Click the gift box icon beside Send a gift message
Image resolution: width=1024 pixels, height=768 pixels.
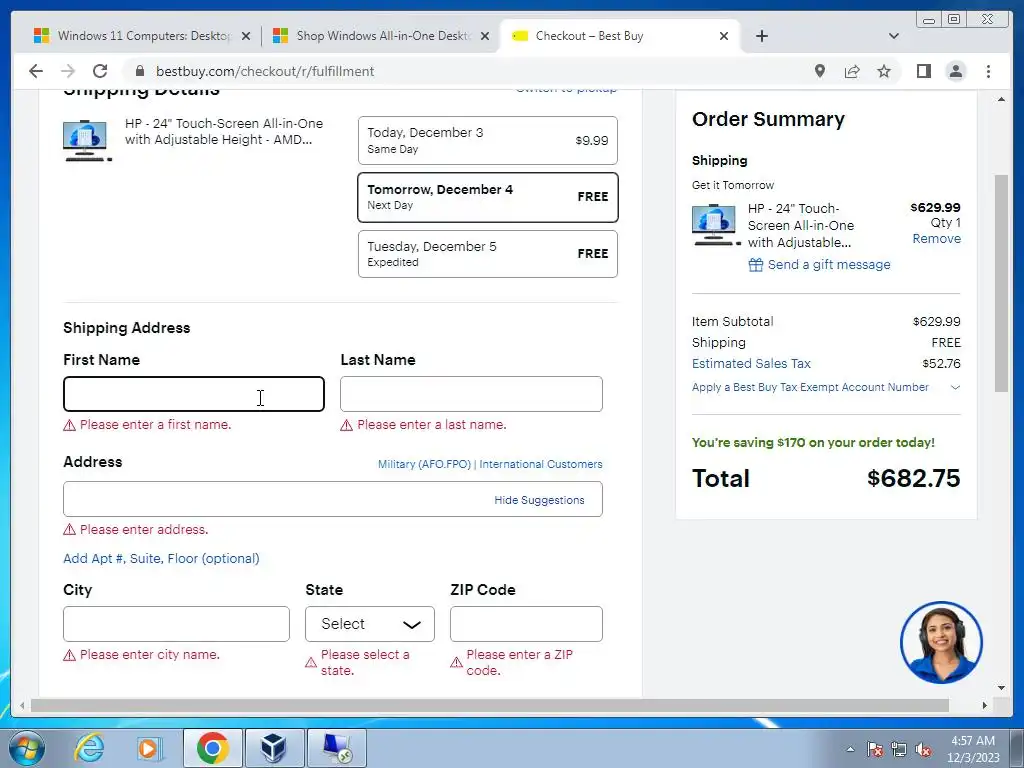[x=756, y=264]
